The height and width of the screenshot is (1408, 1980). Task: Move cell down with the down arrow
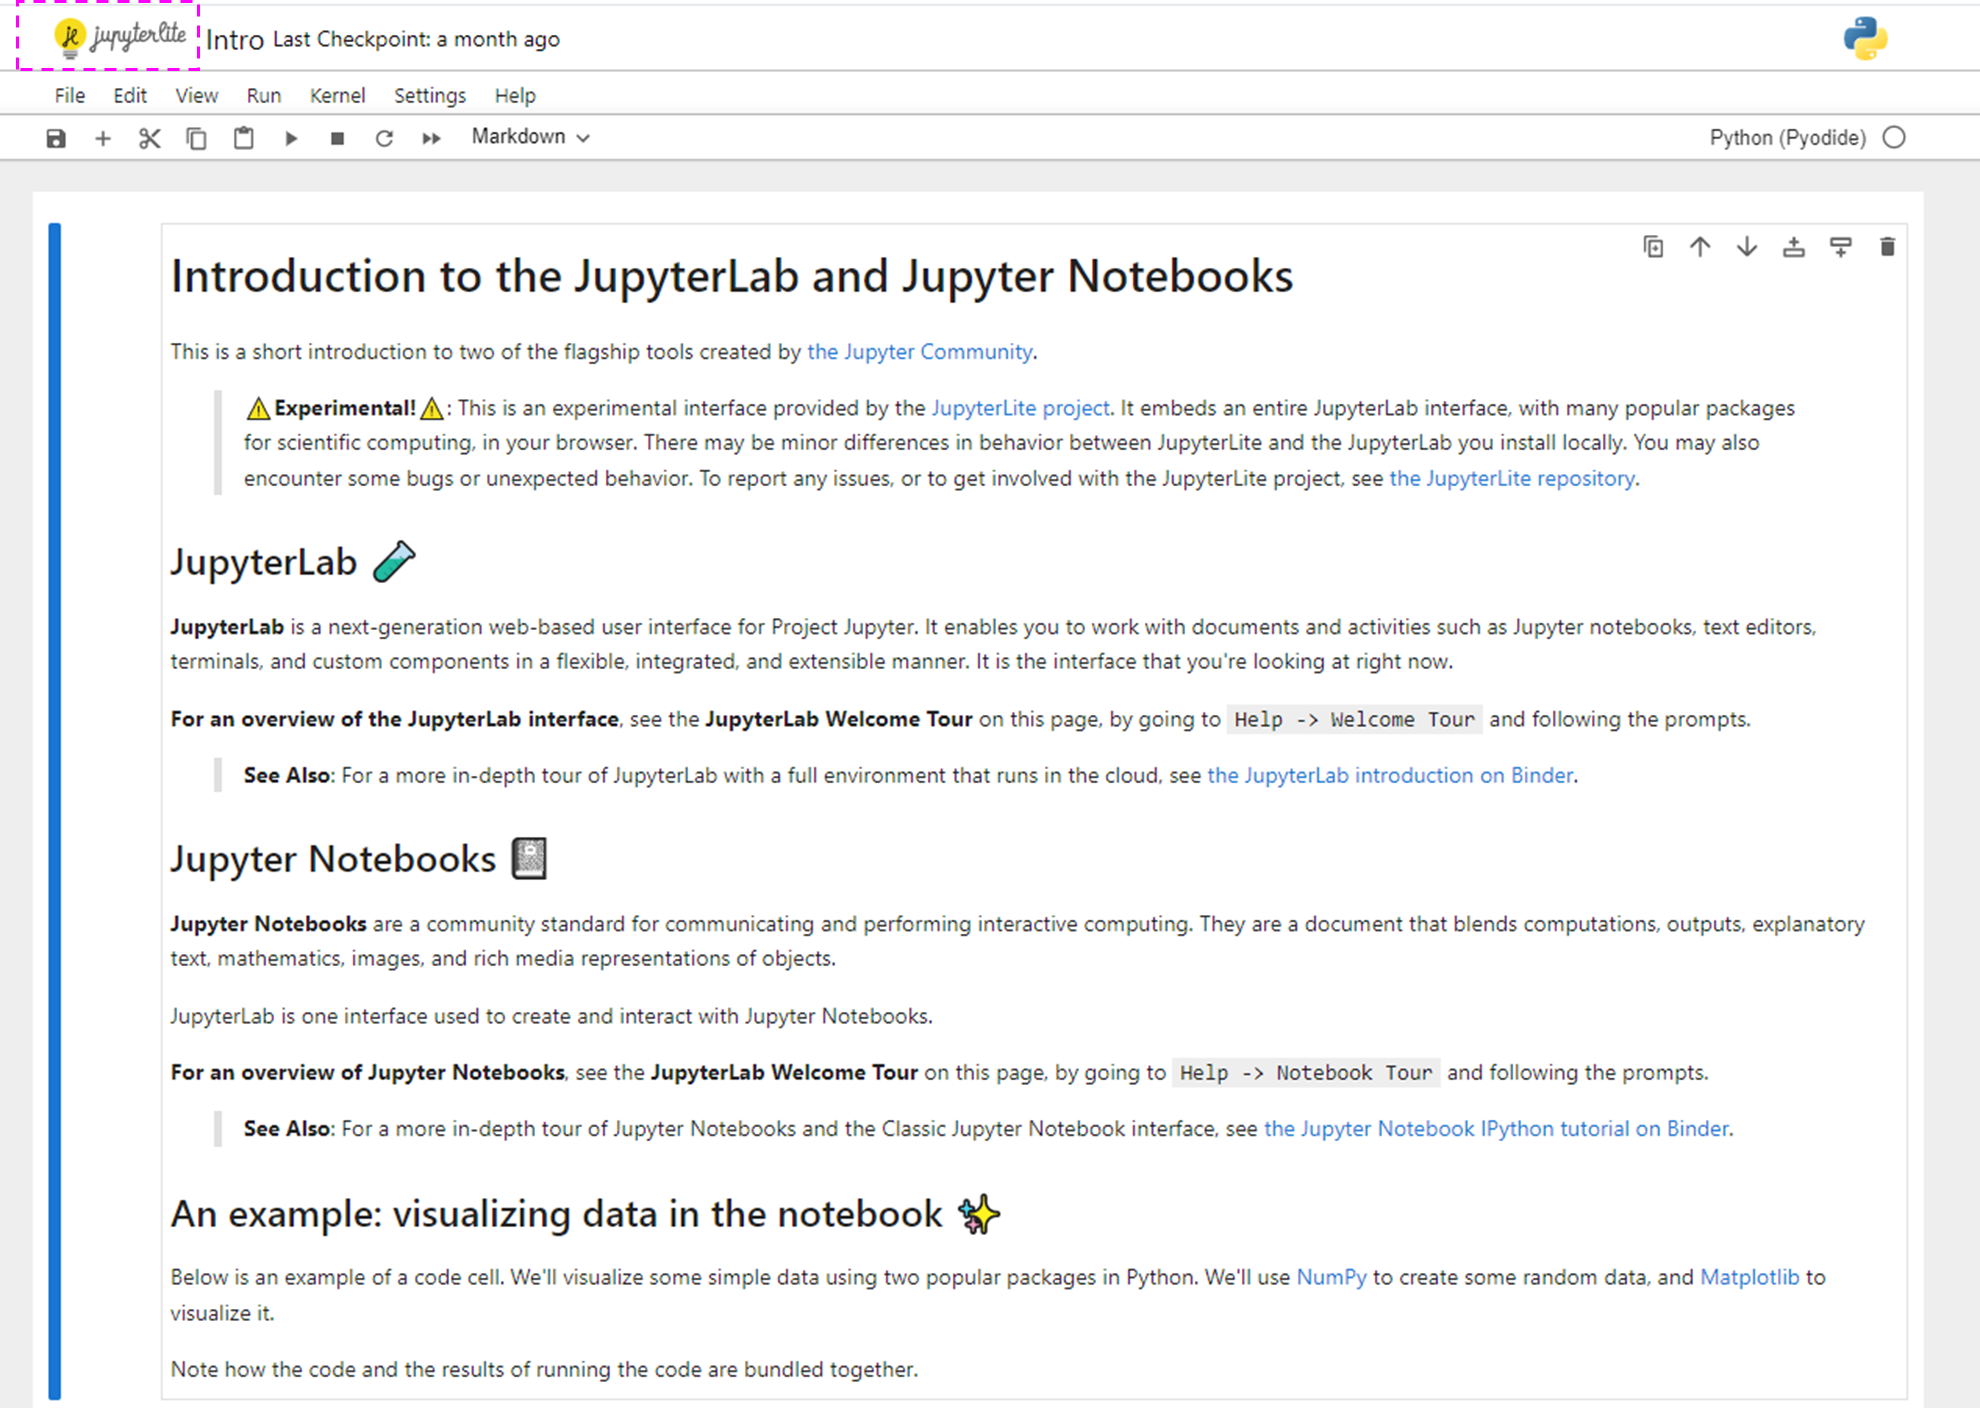click(x=1747, y=247)
